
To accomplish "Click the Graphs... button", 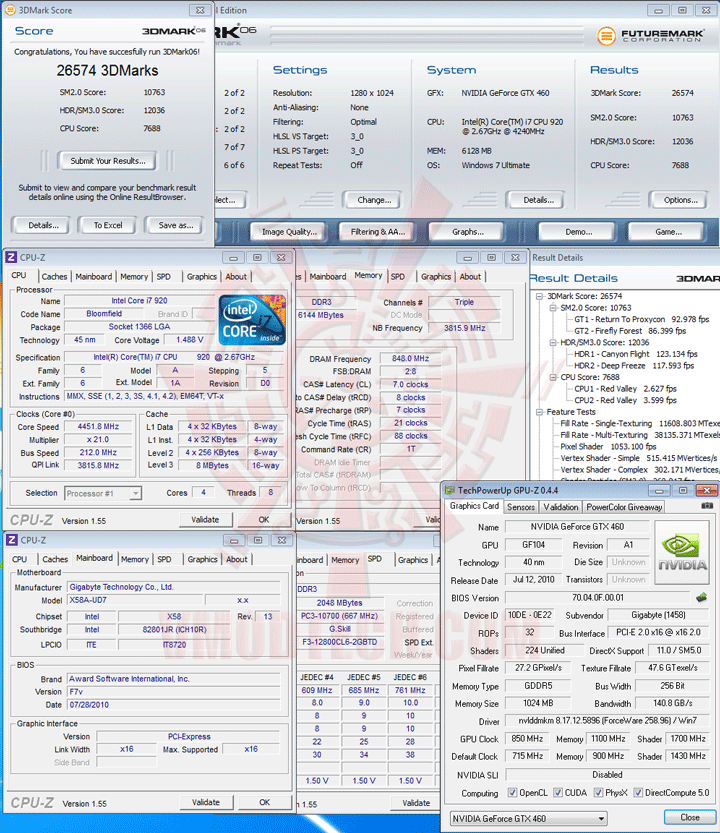I will pyautogui.click(x=468, y=232).
